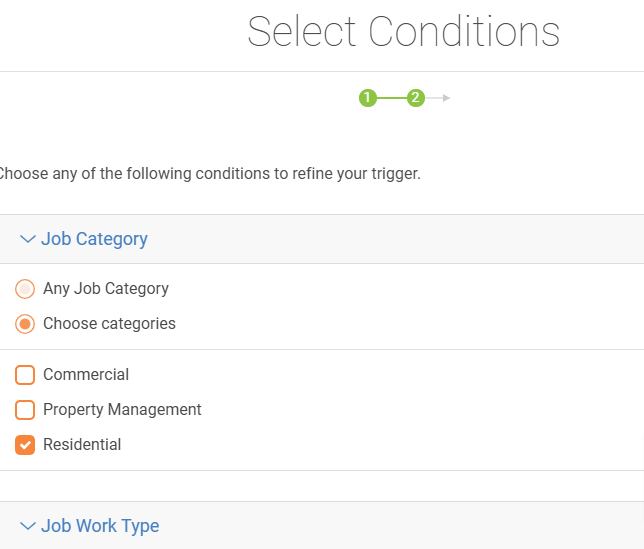Click the Select Conditions heading
Viewport: 644px width, 549px height.
(404, 31)
